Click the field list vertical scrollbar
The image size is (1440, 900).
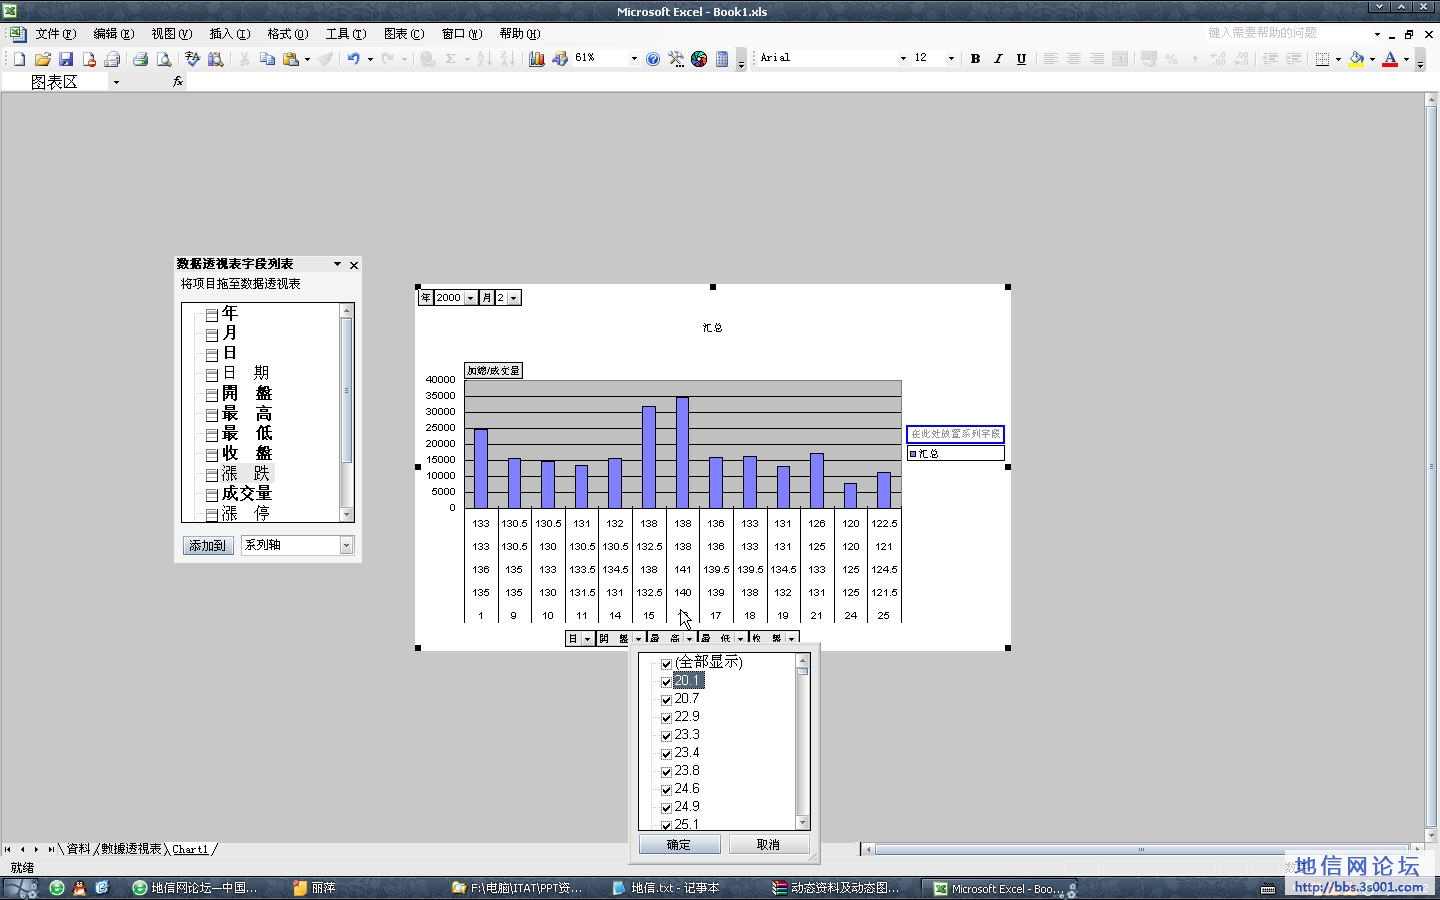click(347, 413)
